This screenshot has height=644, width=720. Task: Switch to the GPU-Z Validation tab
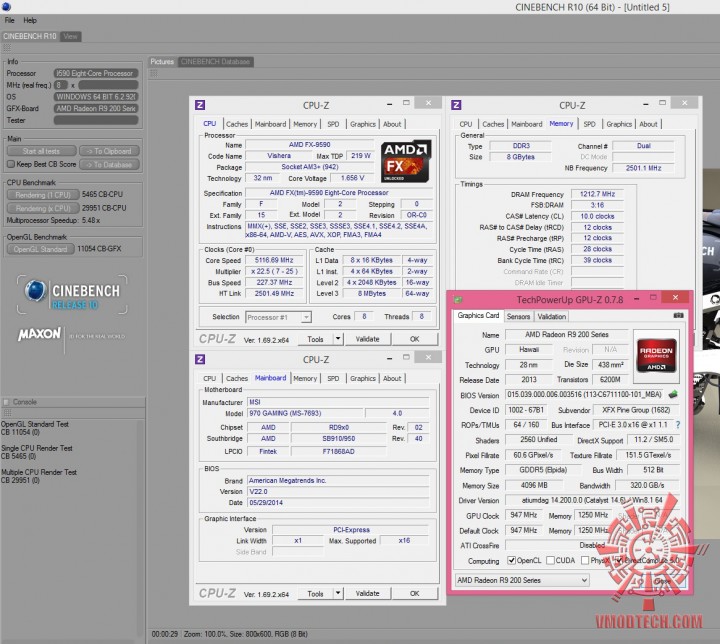[x=551, y=316]
